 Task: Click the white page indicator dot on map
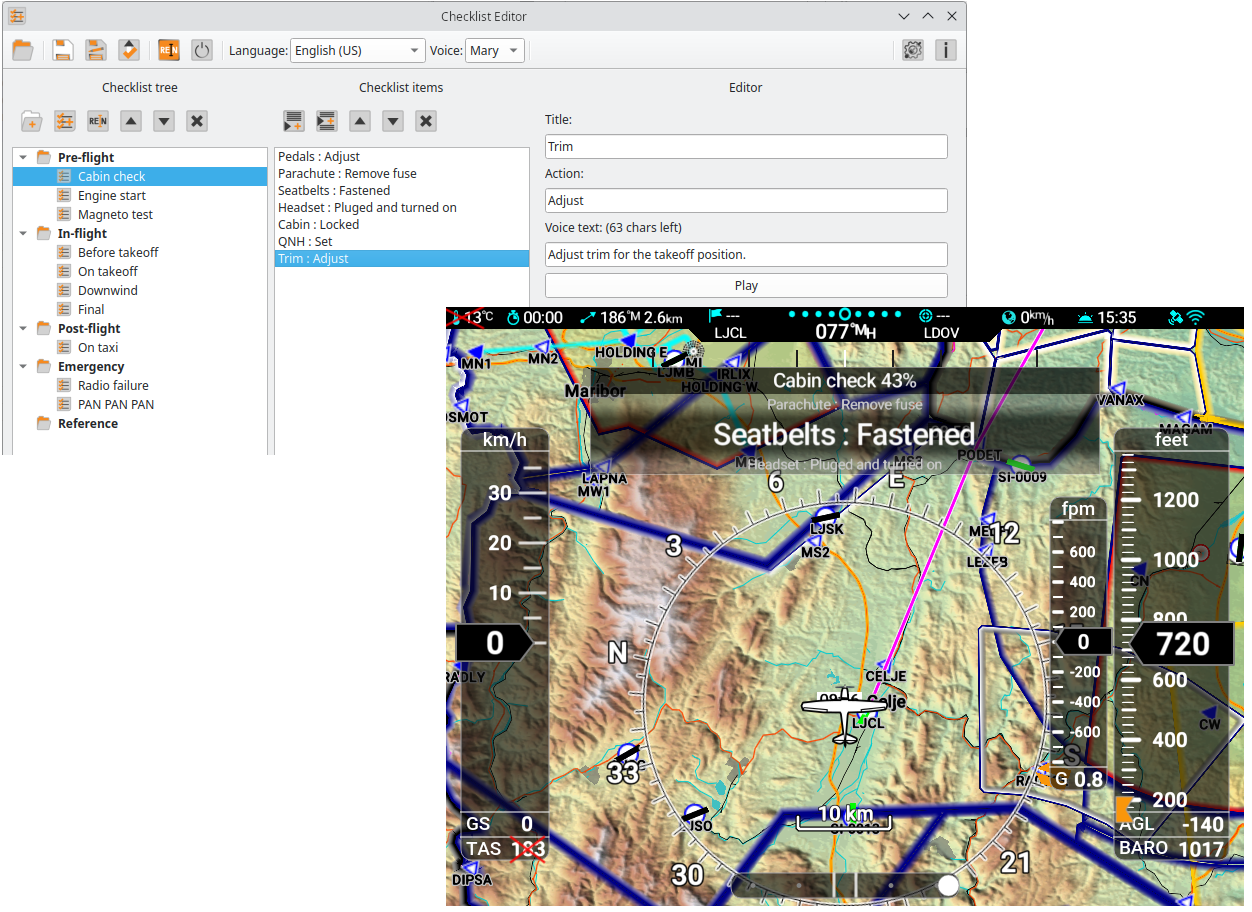click(948, 884)
